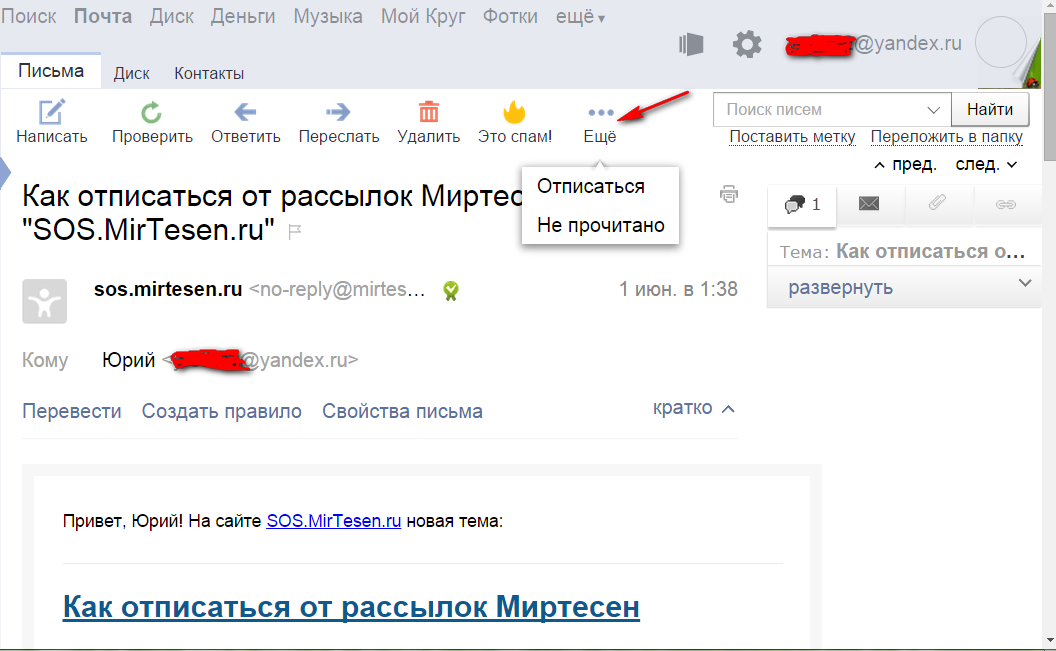Open Музыка in the top navigation
Screen dimensions: 1056x651
[x=328, y=16]
